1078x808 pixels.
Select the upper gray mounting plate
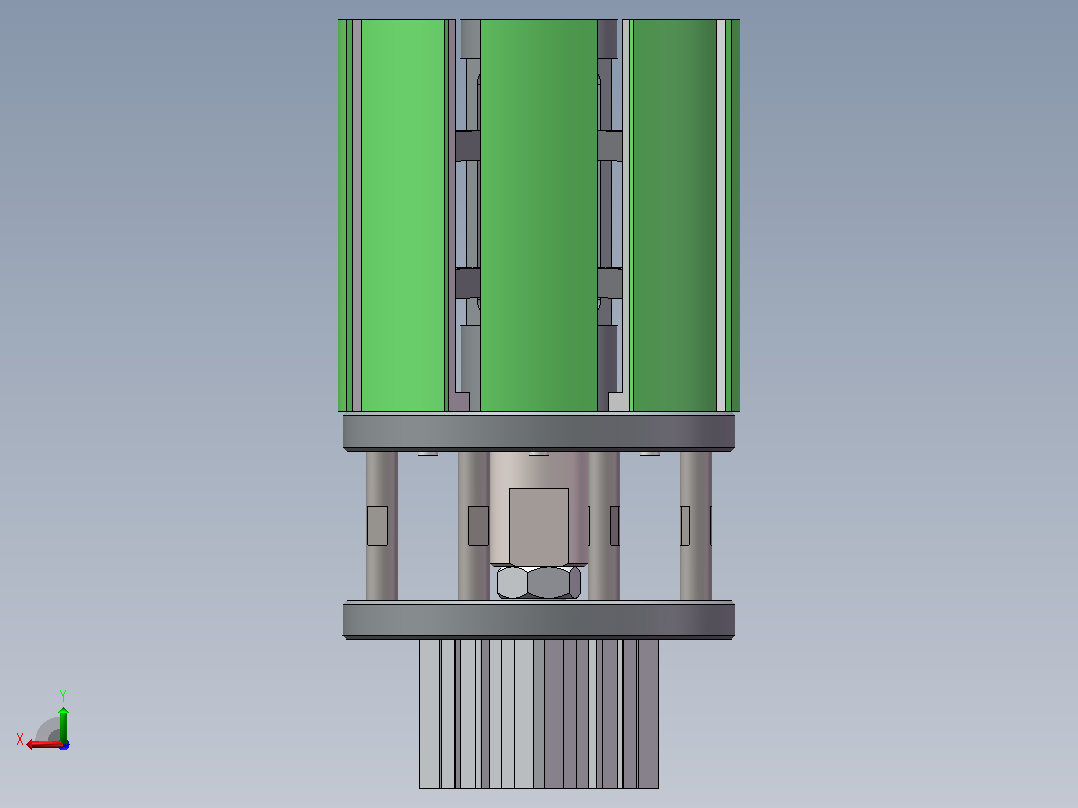[x=538, y=432]
